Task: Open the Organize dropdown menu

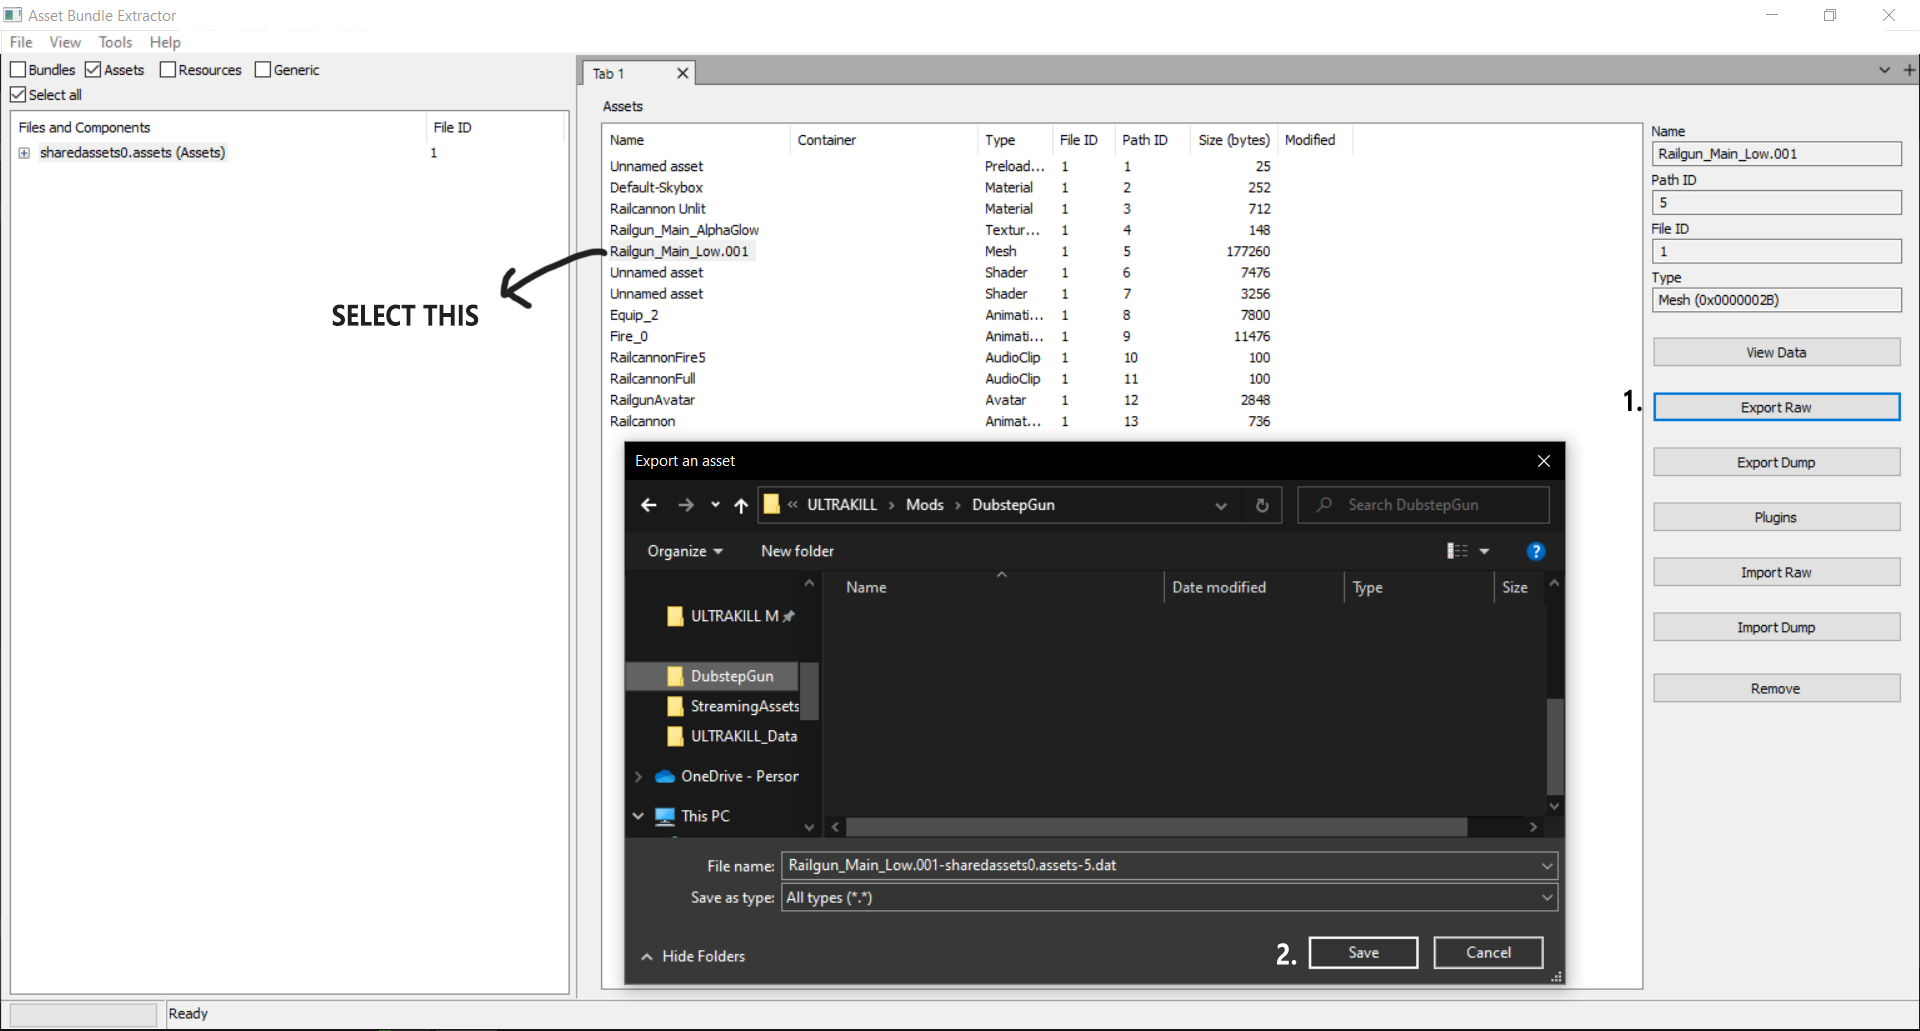Action: click(685, 551)
